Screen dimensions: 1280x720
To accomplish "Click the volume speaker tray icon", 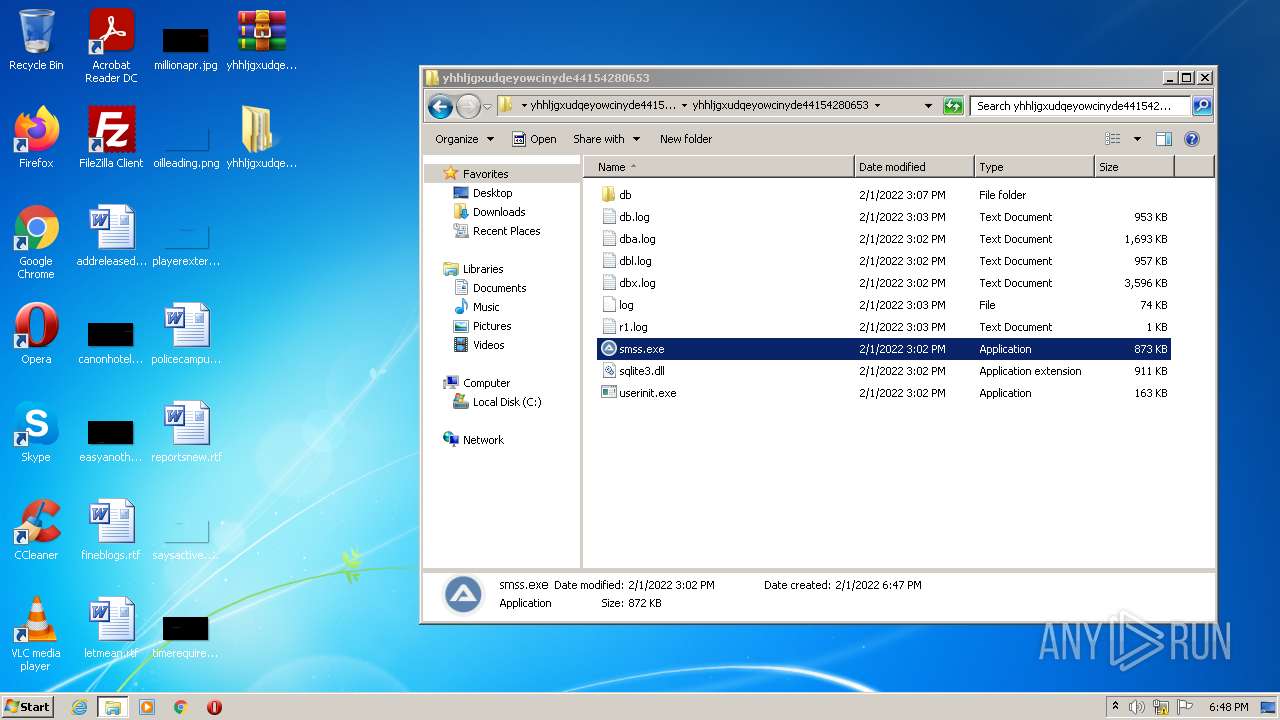I will (1137, 707).
